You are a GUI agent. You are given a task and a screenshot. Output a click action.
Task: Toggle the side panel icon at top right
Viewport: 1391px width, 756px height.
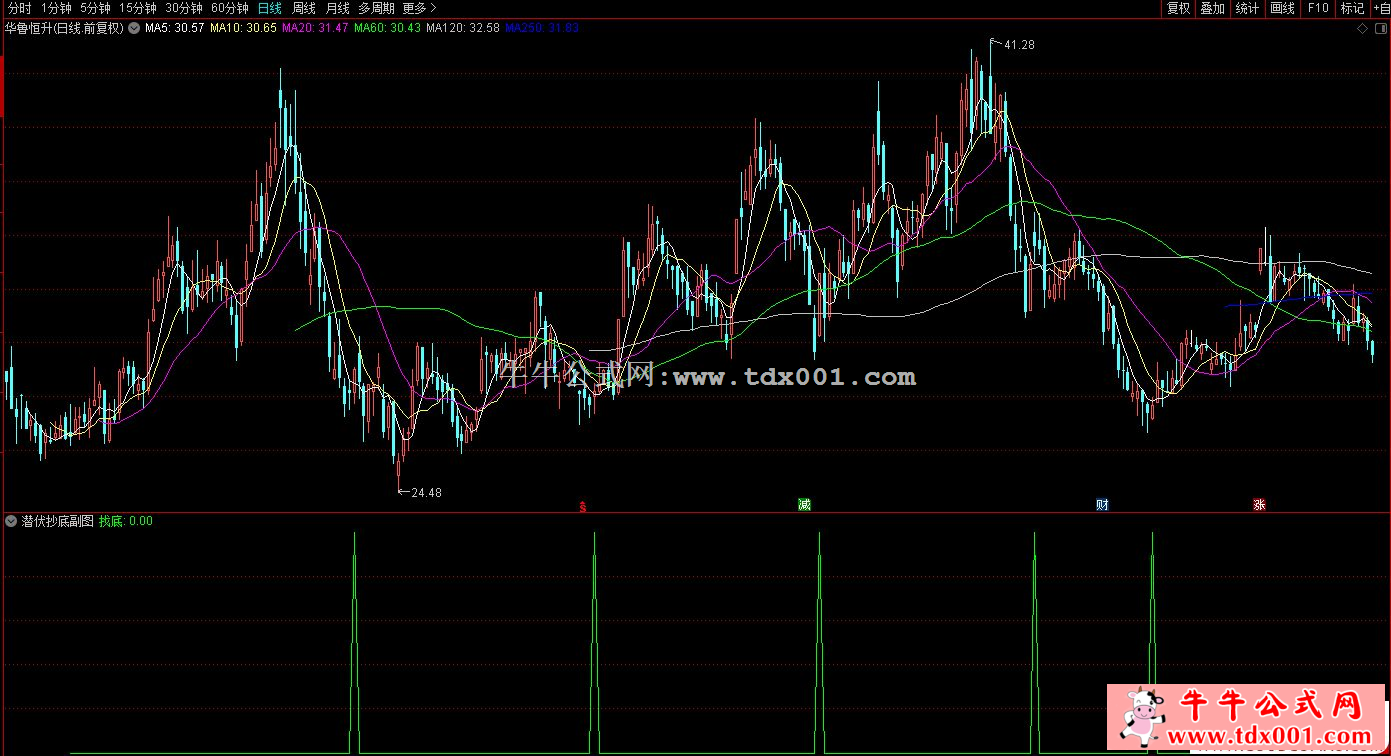[x=1381, y=28]
